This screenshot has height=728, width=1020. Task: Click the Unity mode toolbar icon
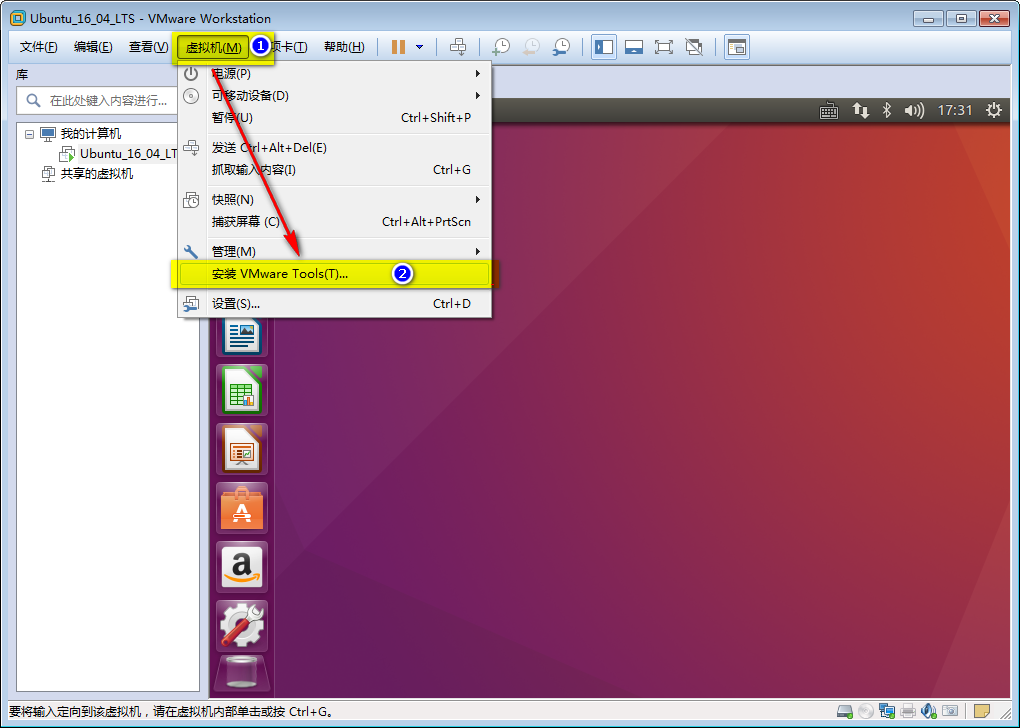(x=694, y=47)
